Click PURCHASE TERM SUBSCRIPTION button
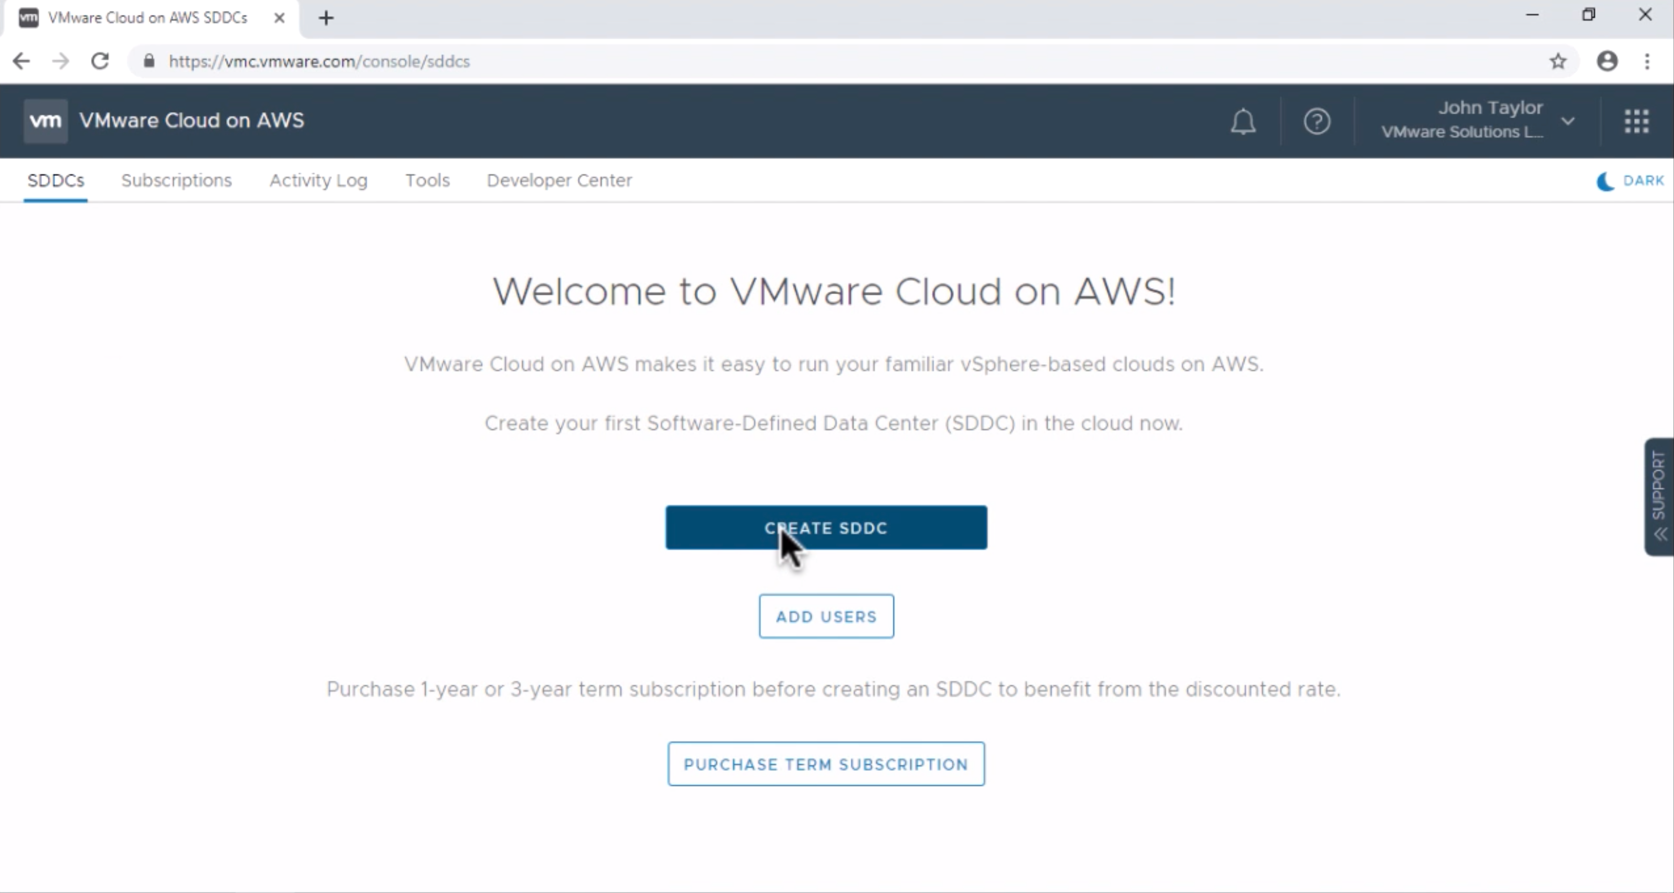This screenshot has width=1674, height=893. pos(826,764)
